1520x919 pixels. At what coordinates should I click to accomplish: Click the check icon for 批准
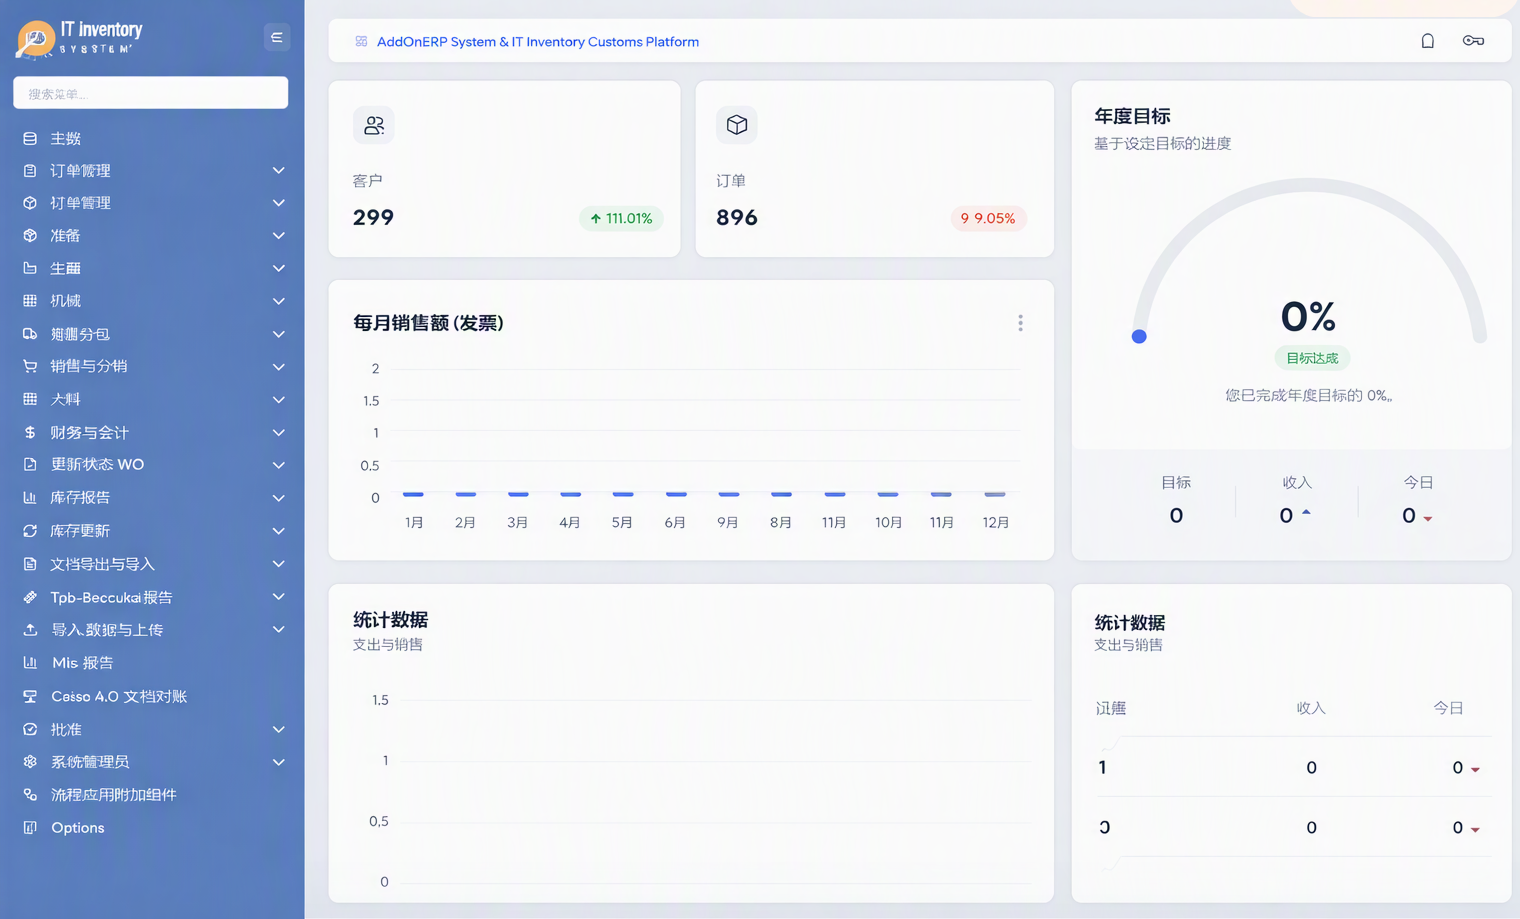click(x=30, y=729)
